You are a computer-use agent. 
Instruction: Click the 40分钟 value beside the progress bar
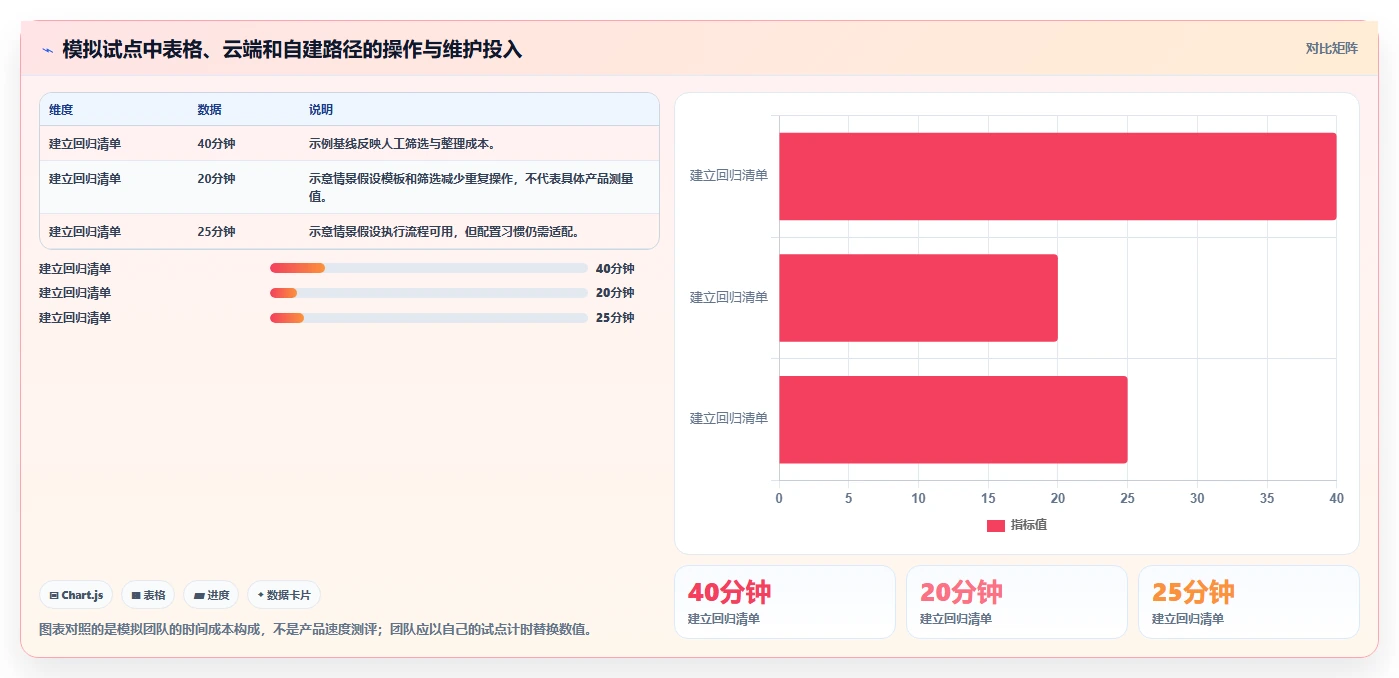click(x=615, y=269)
